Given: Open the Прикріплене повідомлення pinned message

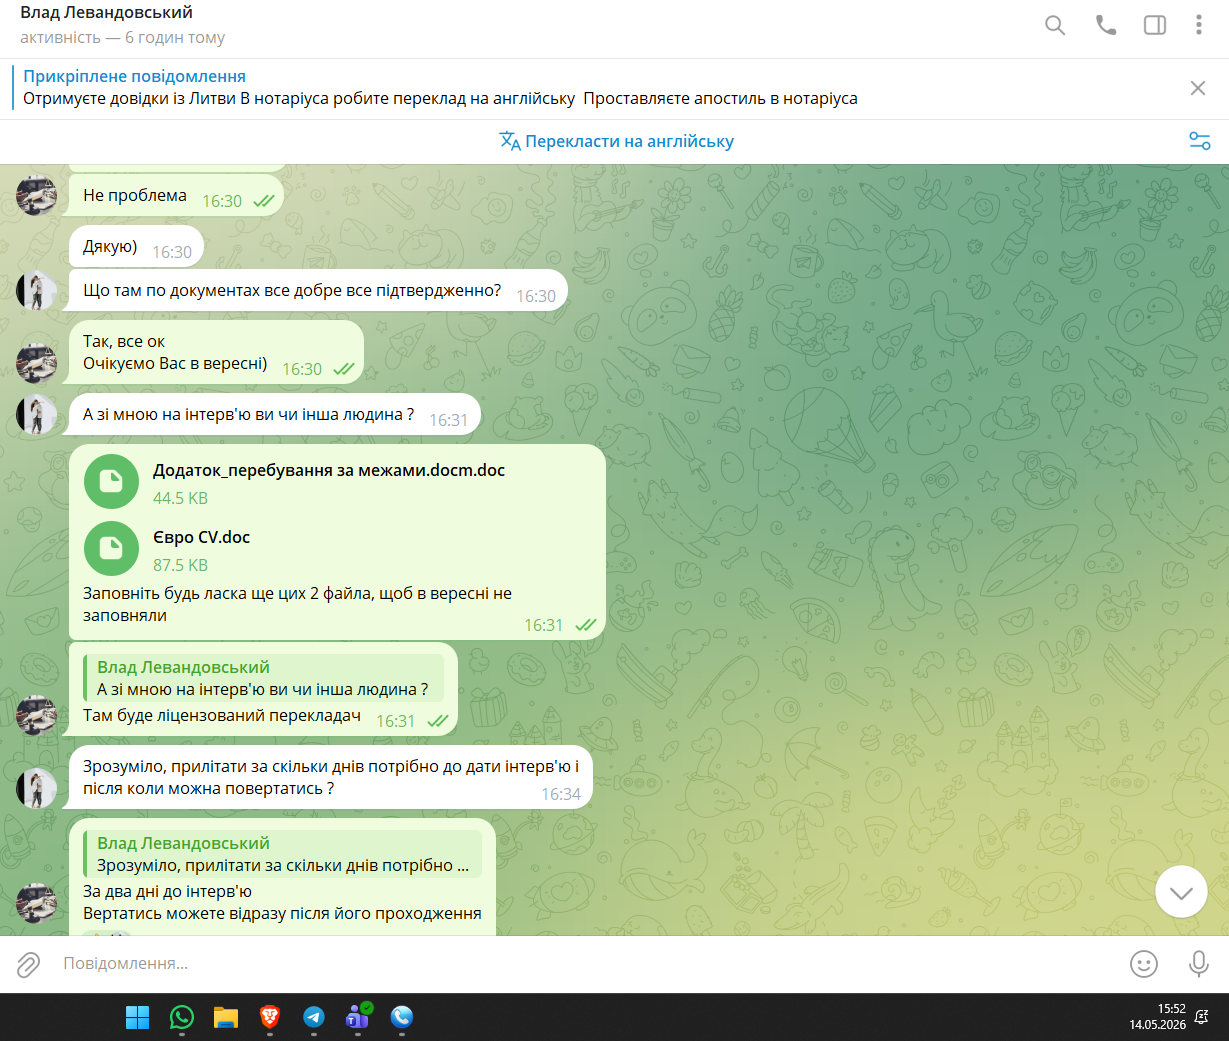Looking at the screenshot, I should point(440,88).
